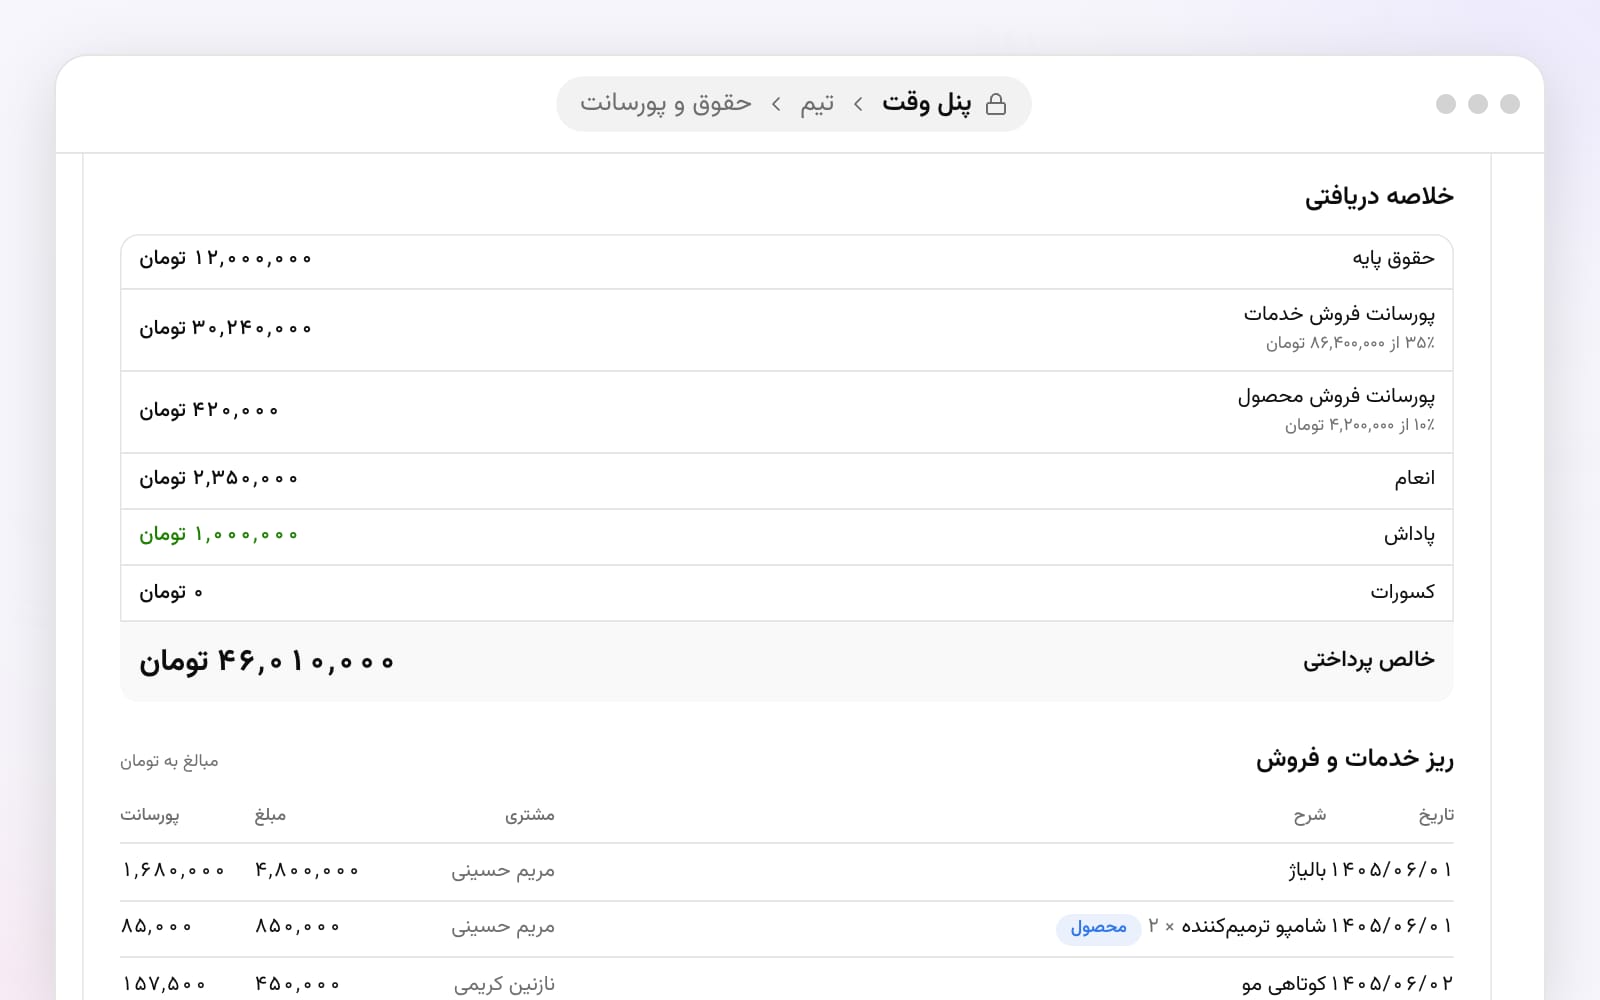
Task: Select the حقوق پایه row label
Action: coord(1393,259)
